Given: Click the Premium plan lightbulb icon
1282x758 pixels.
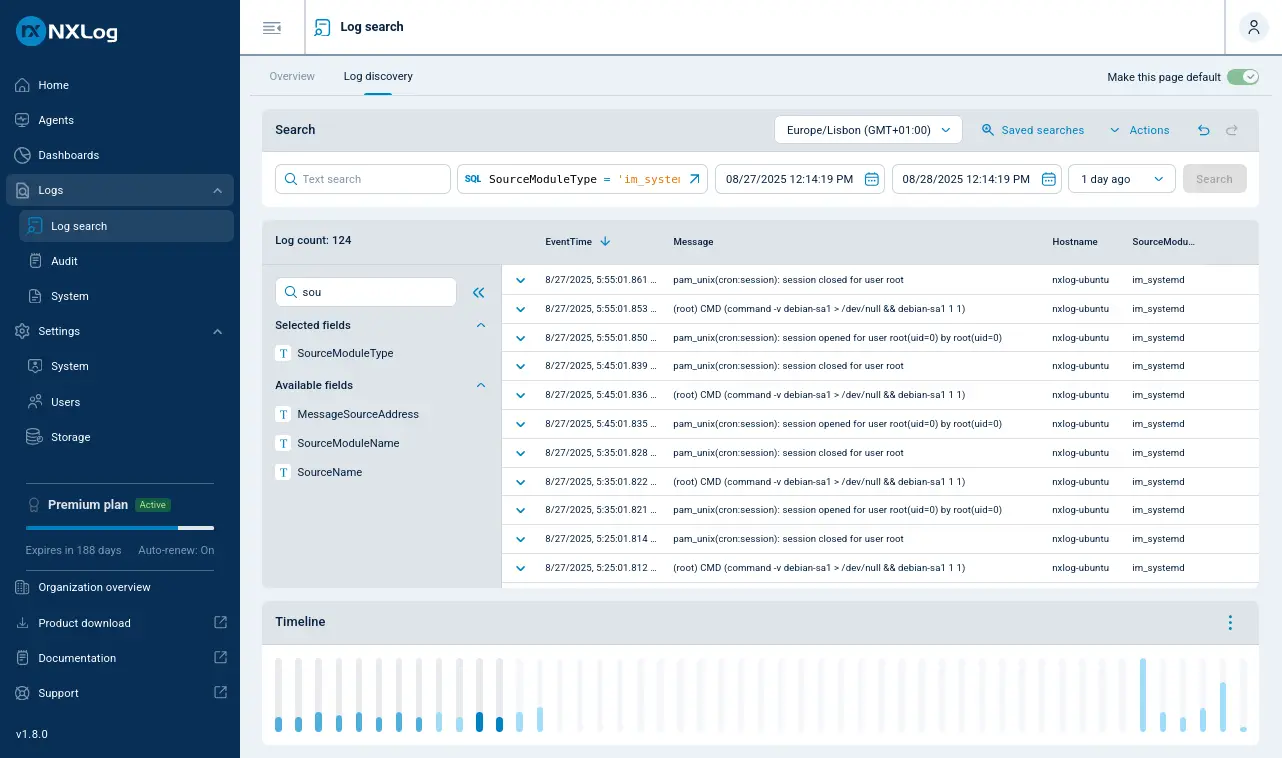Looking at the screenshot, I should [33, 505].
